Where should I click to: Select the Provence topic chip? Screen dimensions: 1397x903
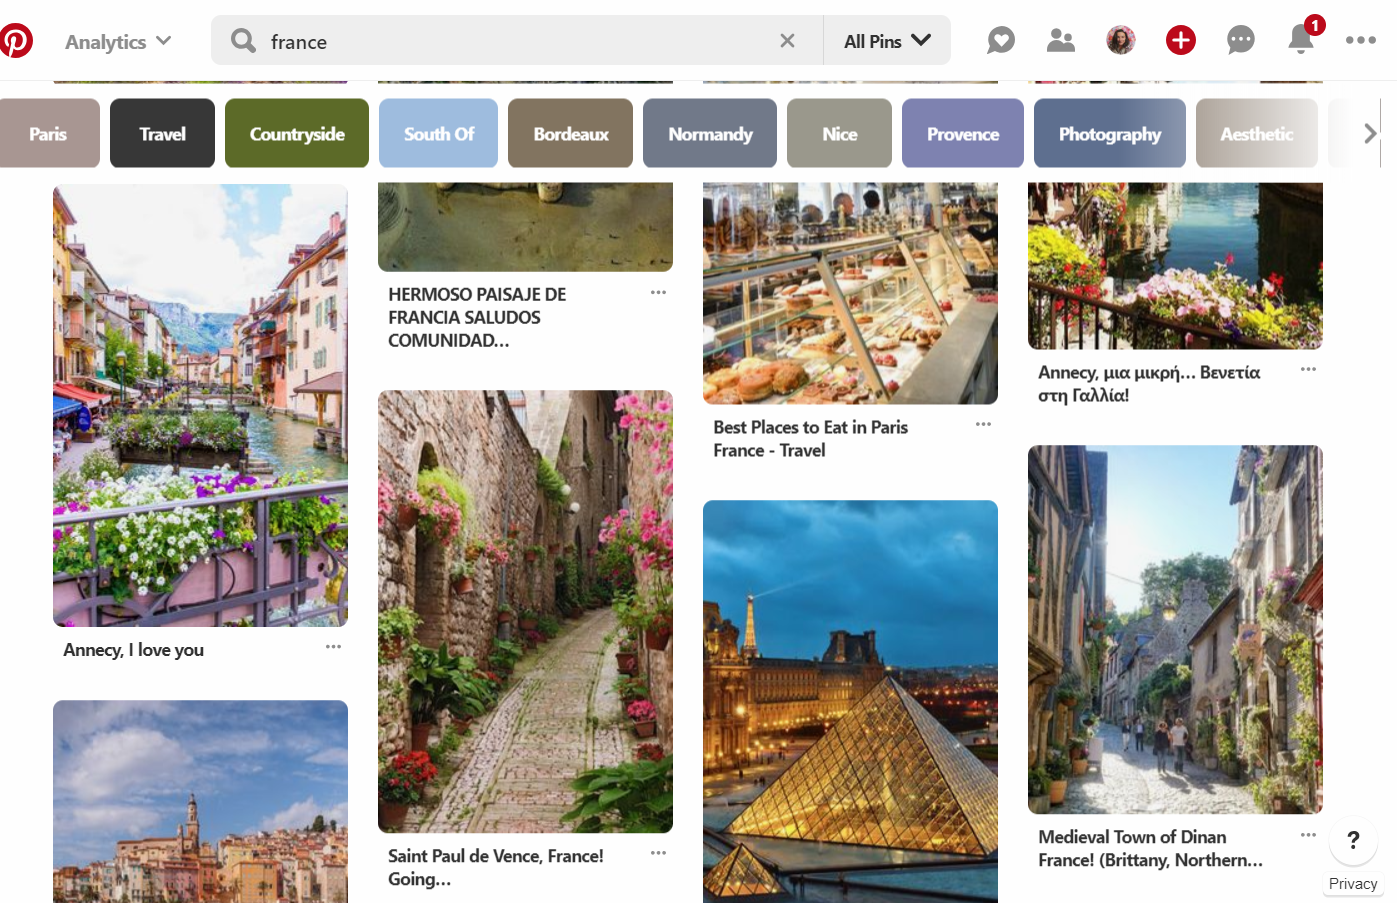[963, 133]
